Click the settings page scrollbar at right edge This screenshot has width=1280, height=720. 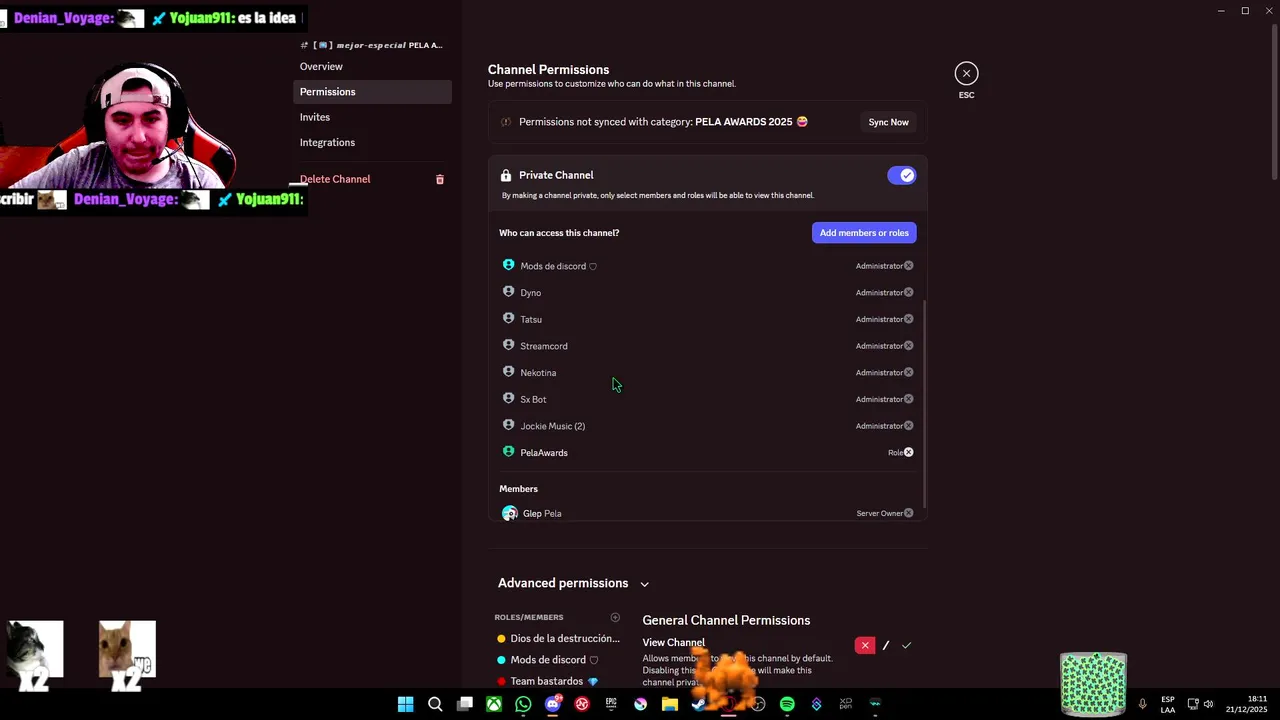pyautogui.click(x=1274, y=100)
